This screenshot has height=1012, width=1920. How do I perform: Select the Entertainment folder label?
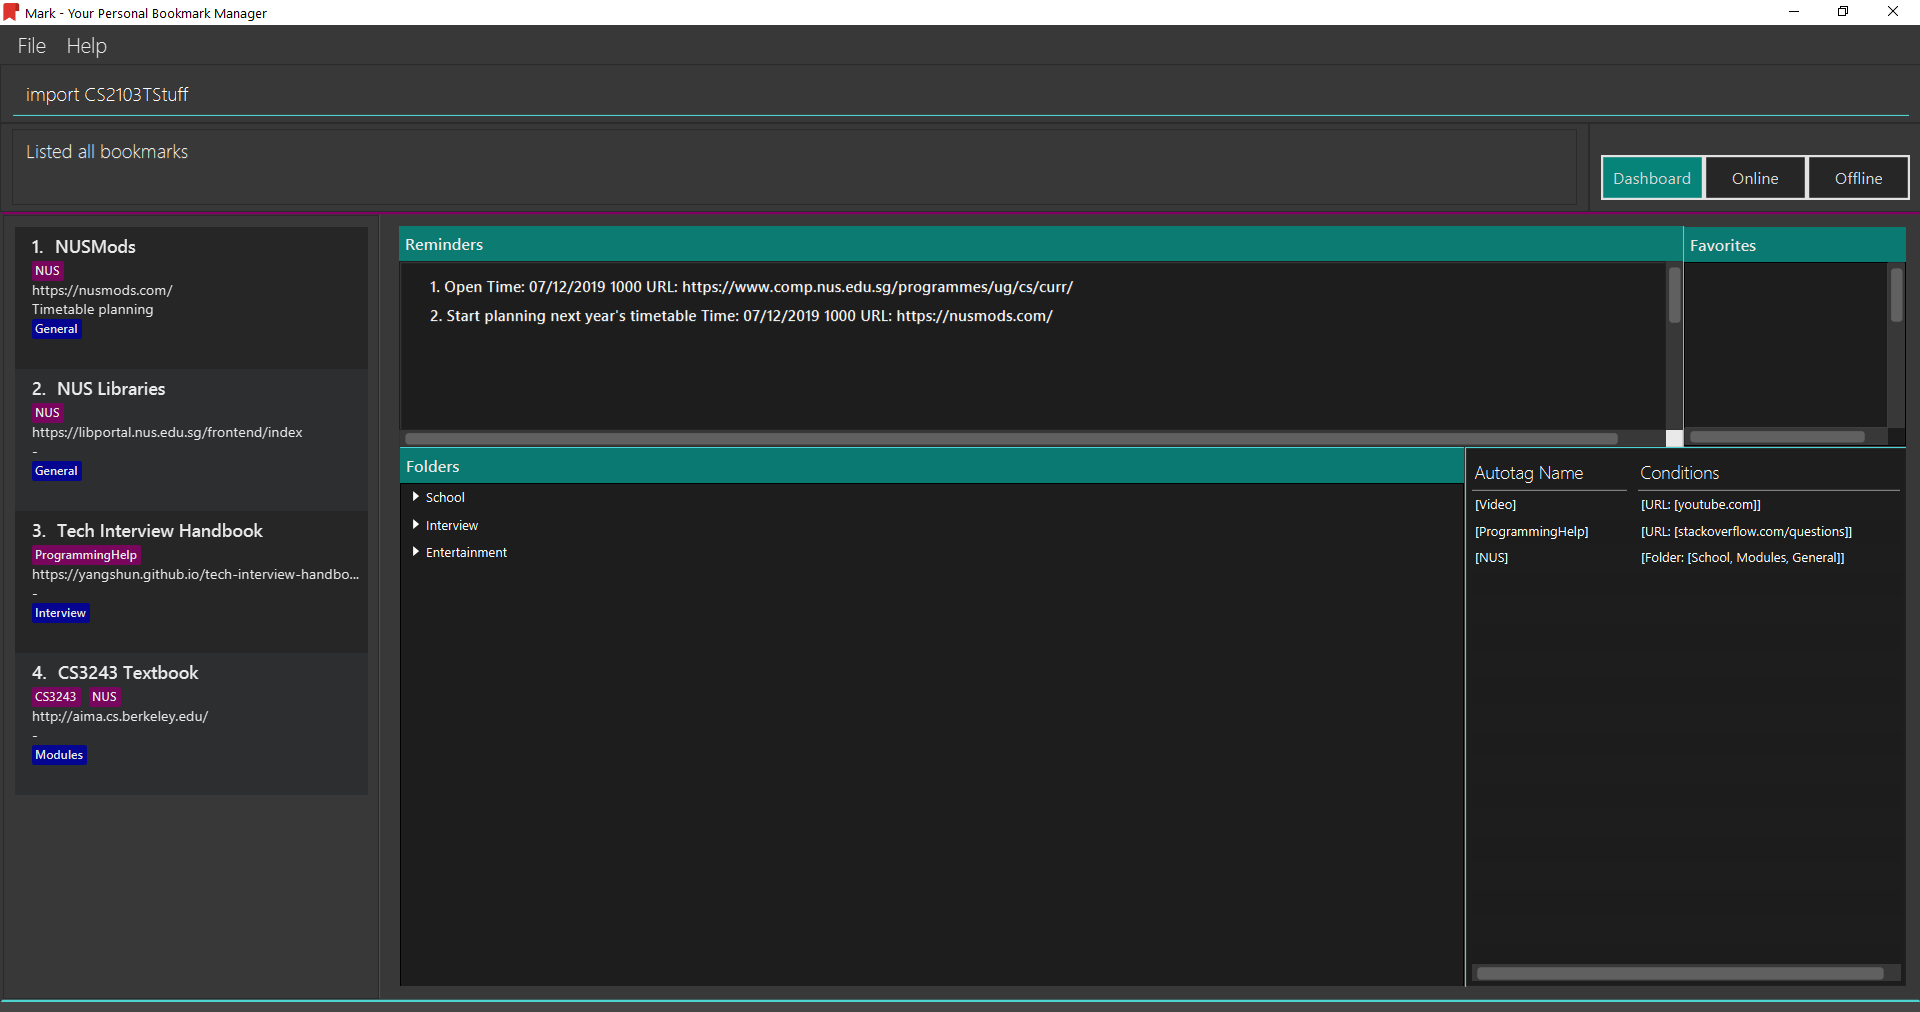[466, 552]
